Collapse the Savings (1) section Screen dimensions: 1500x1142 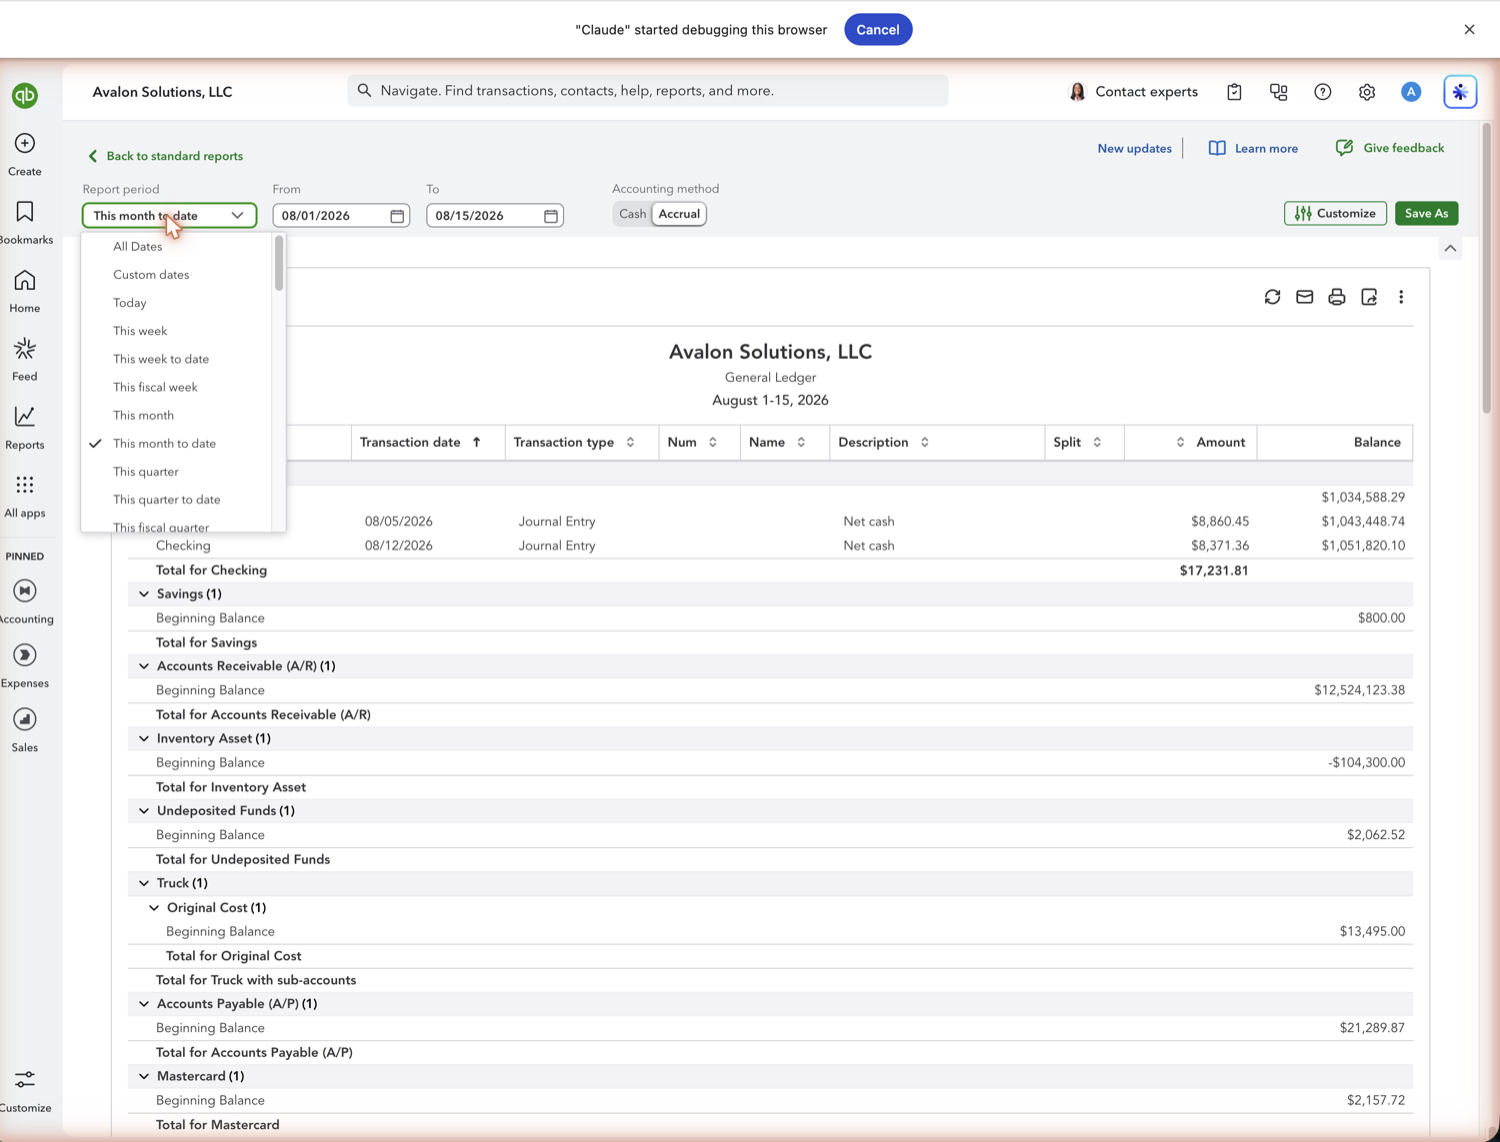144,594
